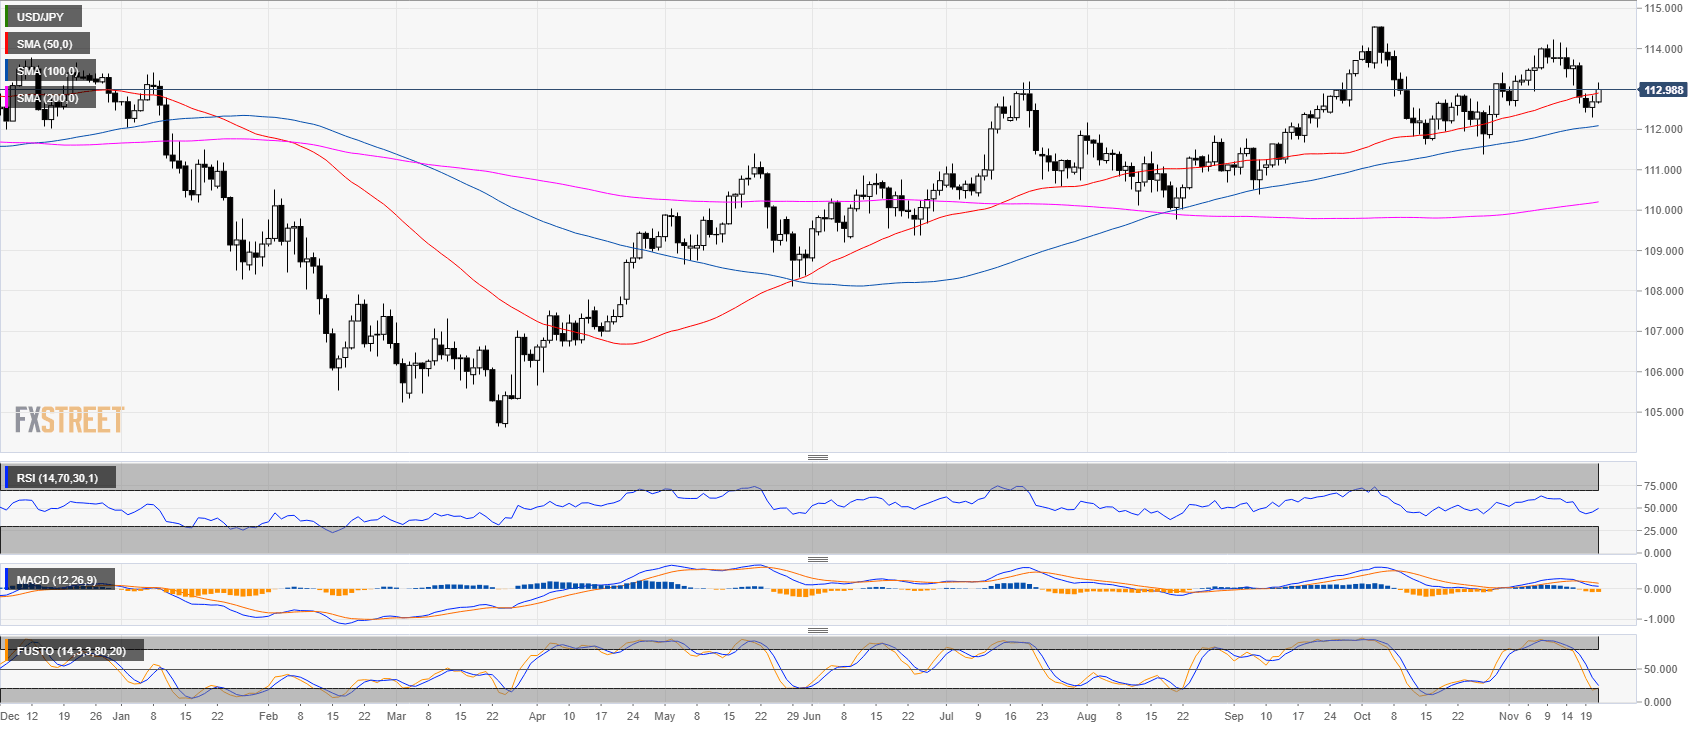Click the 29 Jun date axis label
The height and width of the screenshot is (729, 1707).
pos(803,716)
